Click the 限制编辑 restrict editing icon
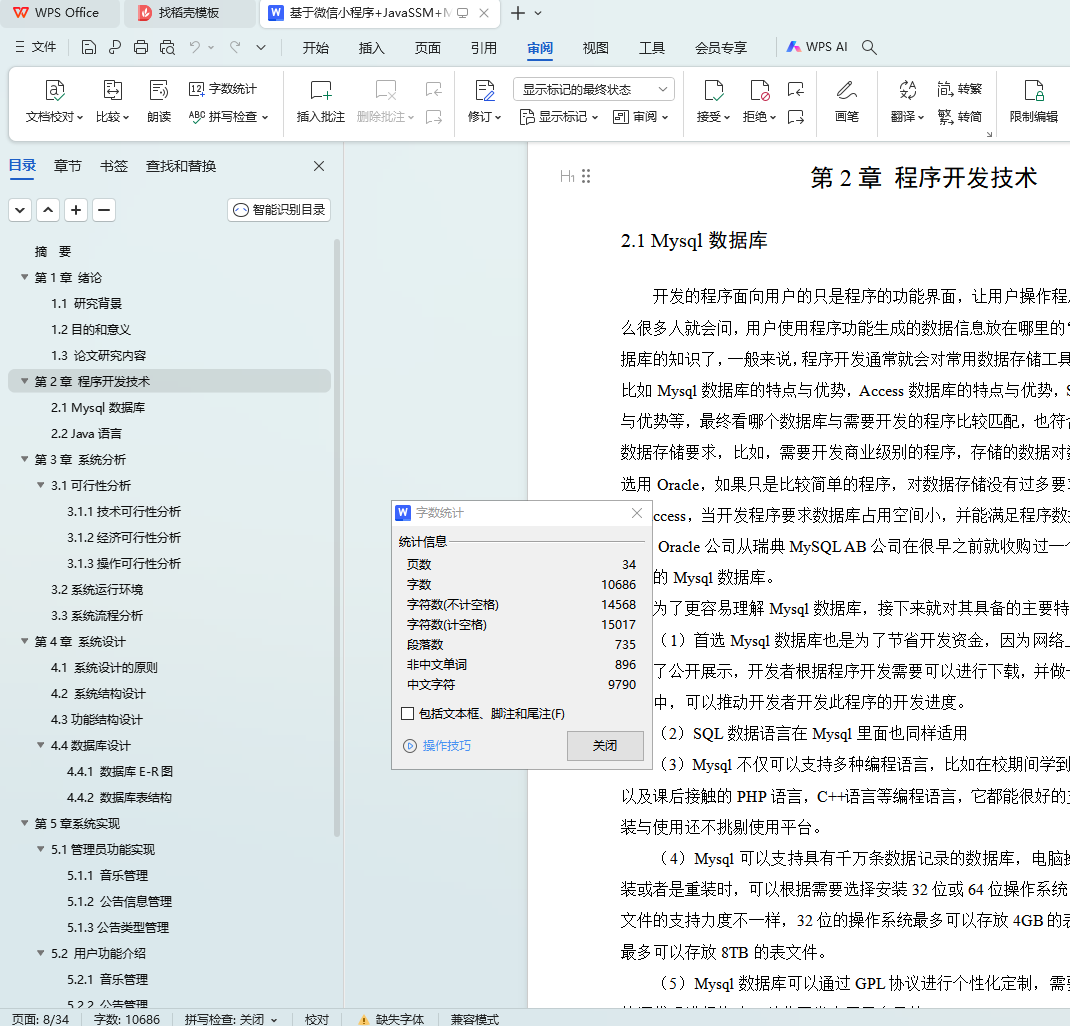Viewport: 1070px width, 1026px height. pyautogui.click(x=1033, y=101)
